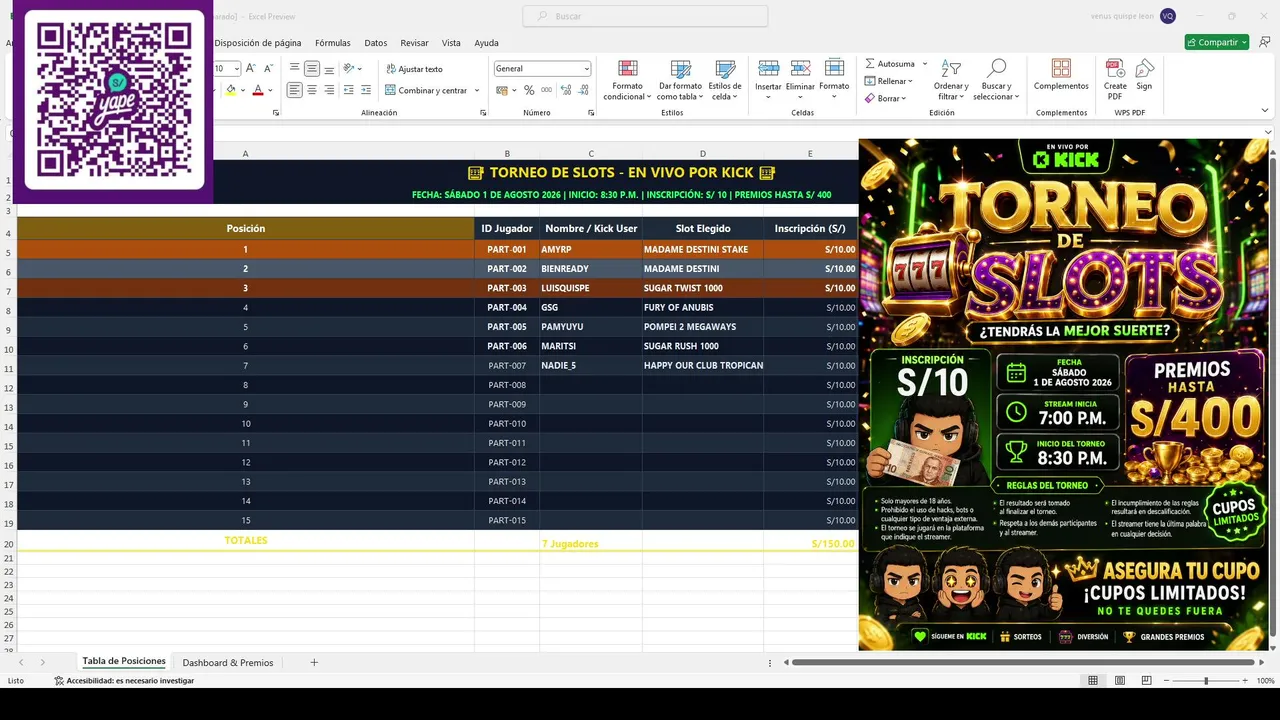Decrease font size with the smaller A icon
1280x720 pixels.
click(268, 68)
